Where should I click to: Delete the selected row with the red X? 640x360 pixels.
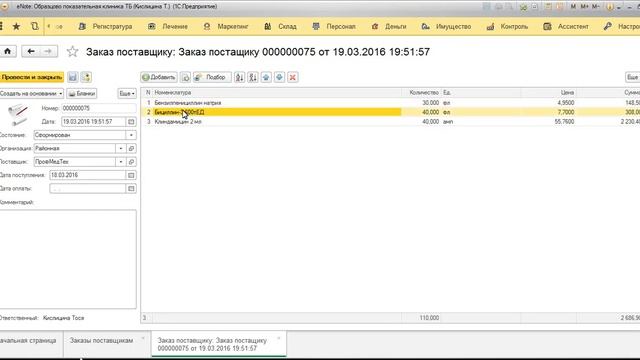click(293, 77)
